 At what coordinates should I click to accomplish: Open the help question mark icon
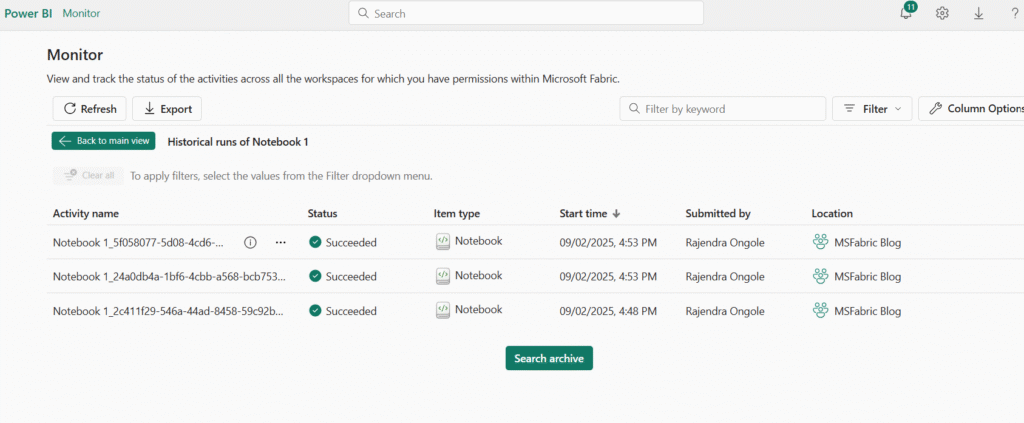click(x=1014, y=13)
